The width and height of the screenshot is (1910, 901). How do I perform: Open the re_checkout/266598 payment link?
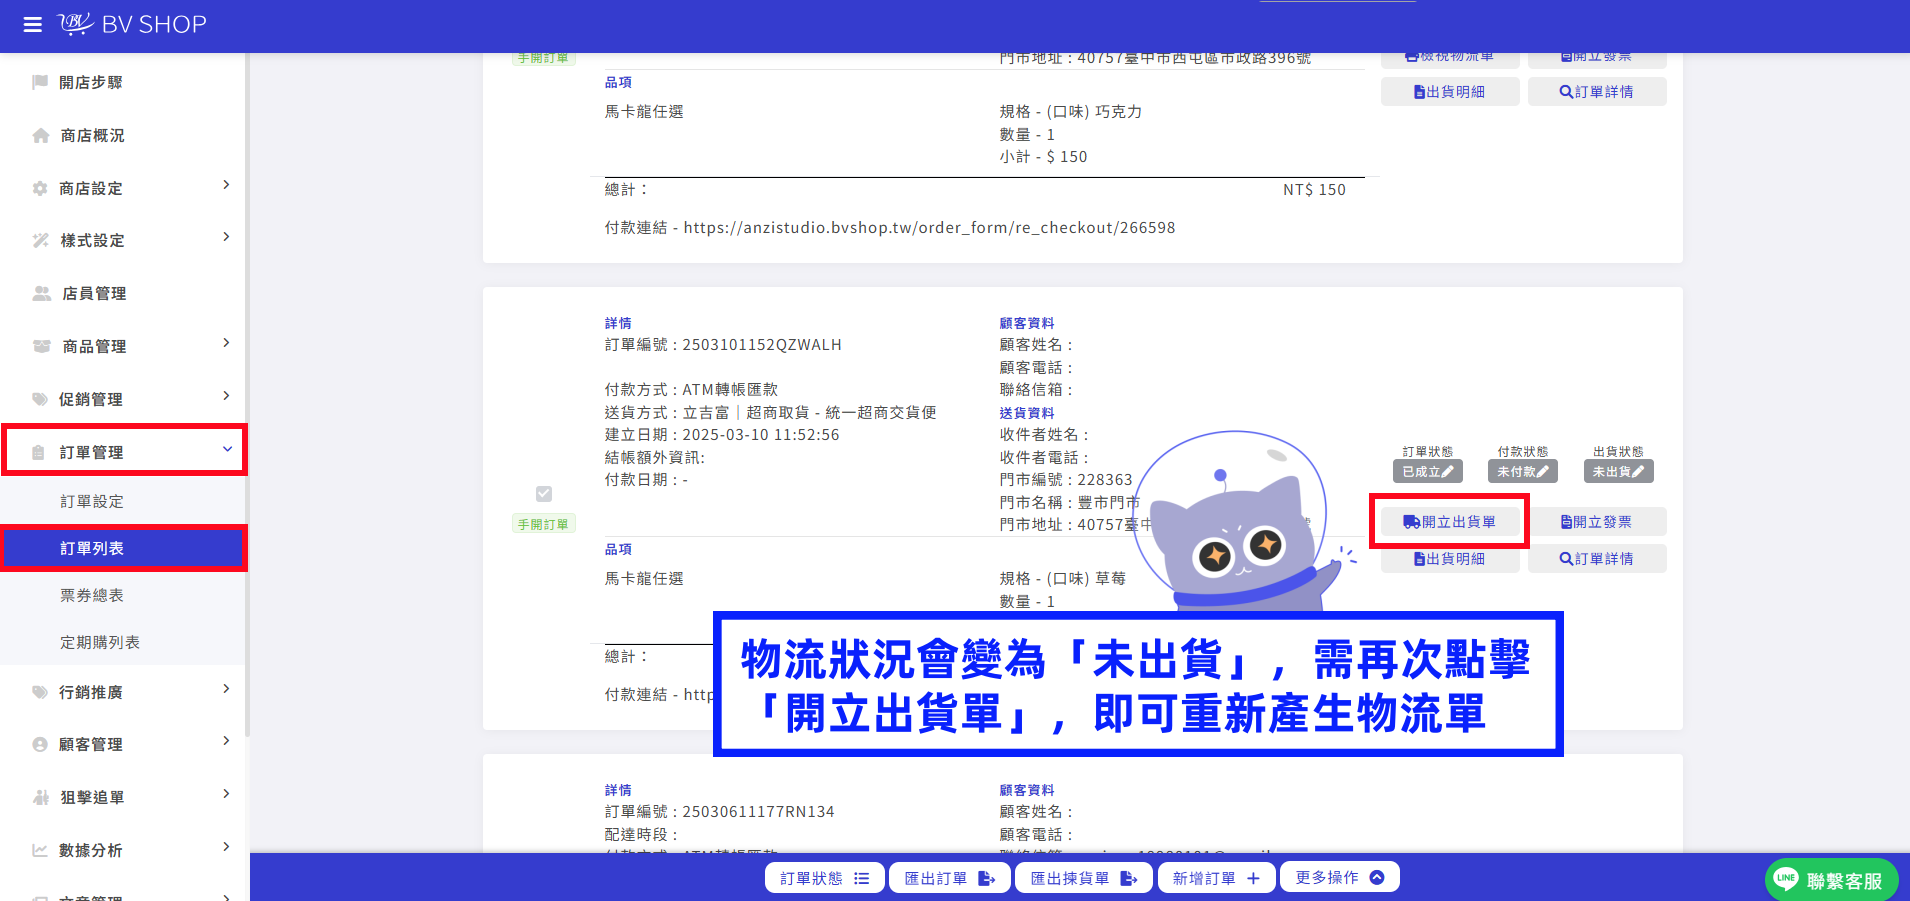(x=929, y=228)
